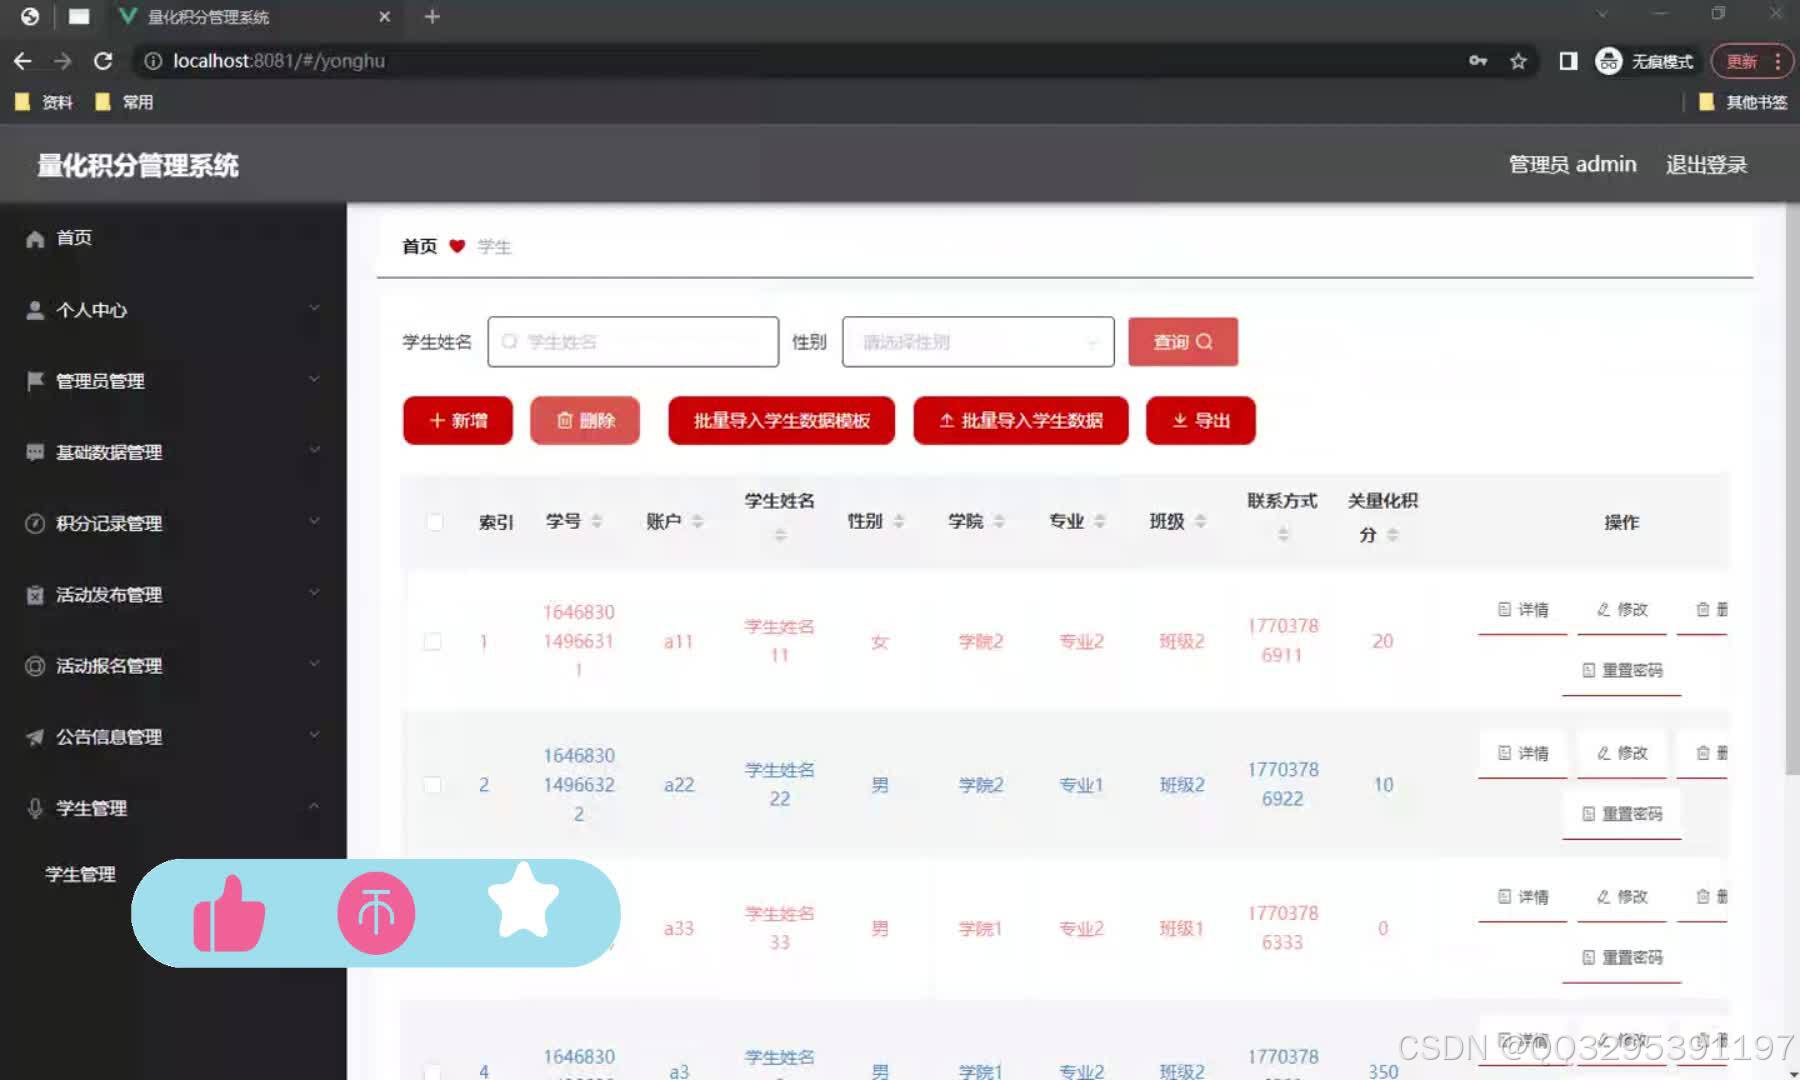This screenshot has width=1800, height=1080.
Task: Reload the page with the refresh icon
Action: coord(103,61)
